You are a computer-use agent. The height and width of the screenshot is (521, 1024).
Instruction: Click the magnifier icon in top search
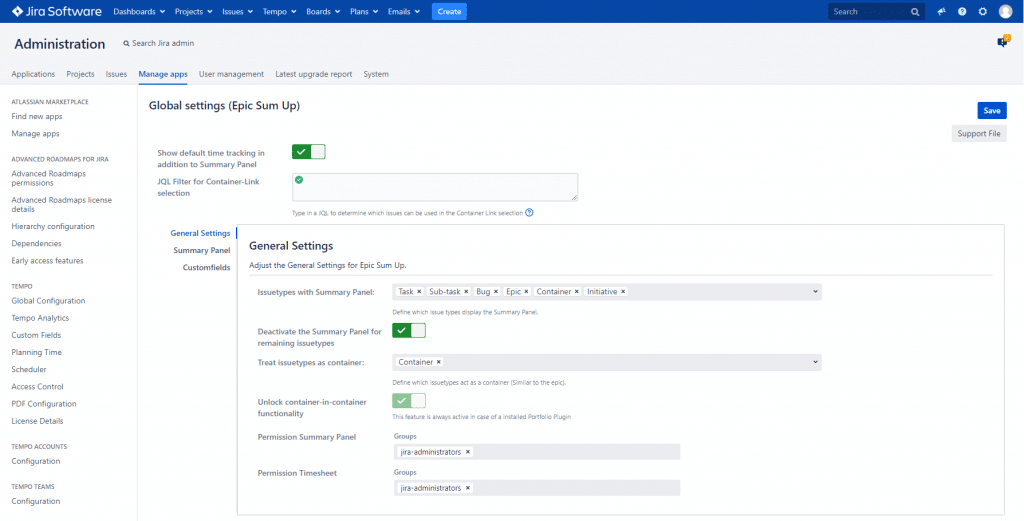coord(915,12)
